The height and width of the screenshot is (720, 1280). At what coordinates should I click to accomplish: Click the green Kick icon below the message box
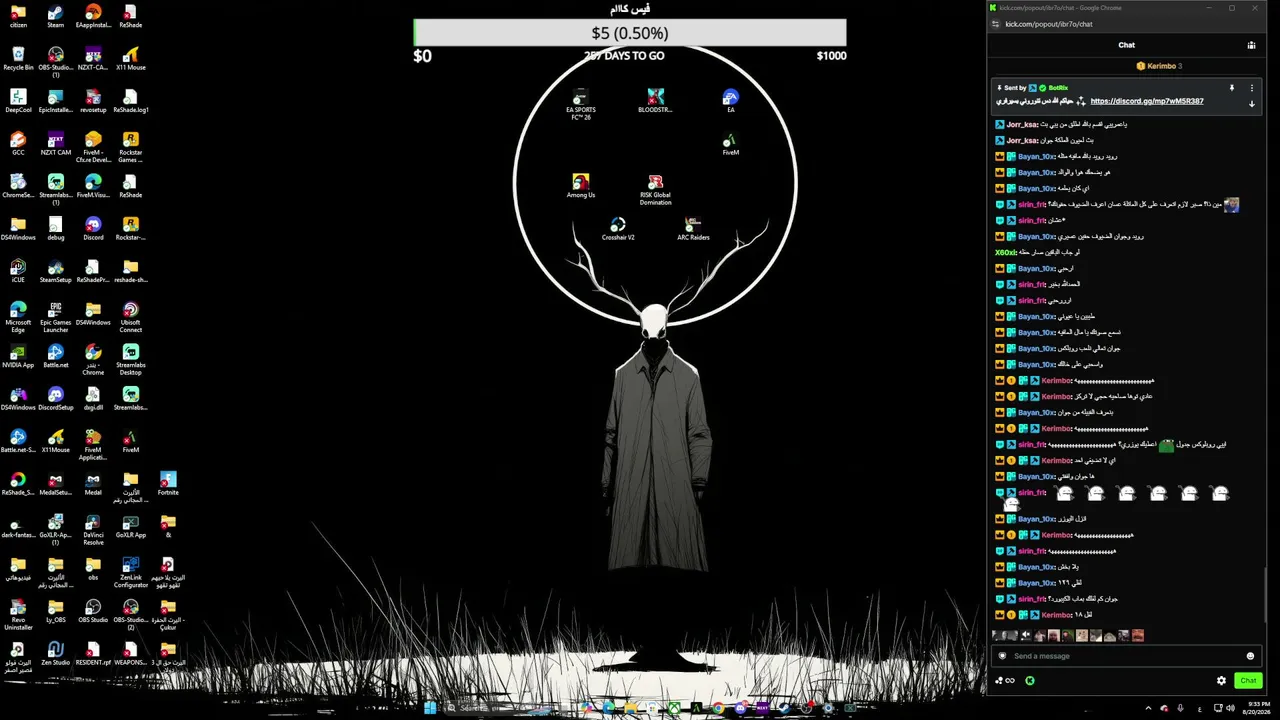1030,680
